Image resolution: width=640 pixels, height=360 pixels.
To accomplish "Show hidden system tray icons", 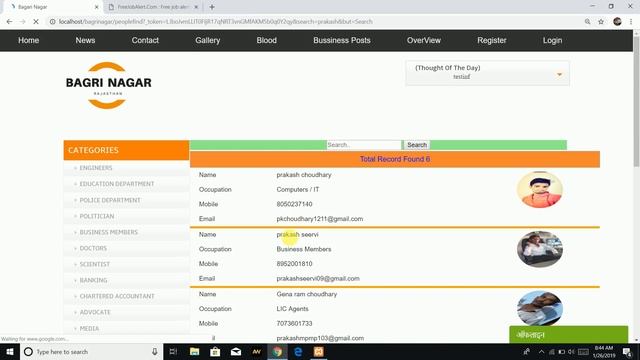I will 541,351.
